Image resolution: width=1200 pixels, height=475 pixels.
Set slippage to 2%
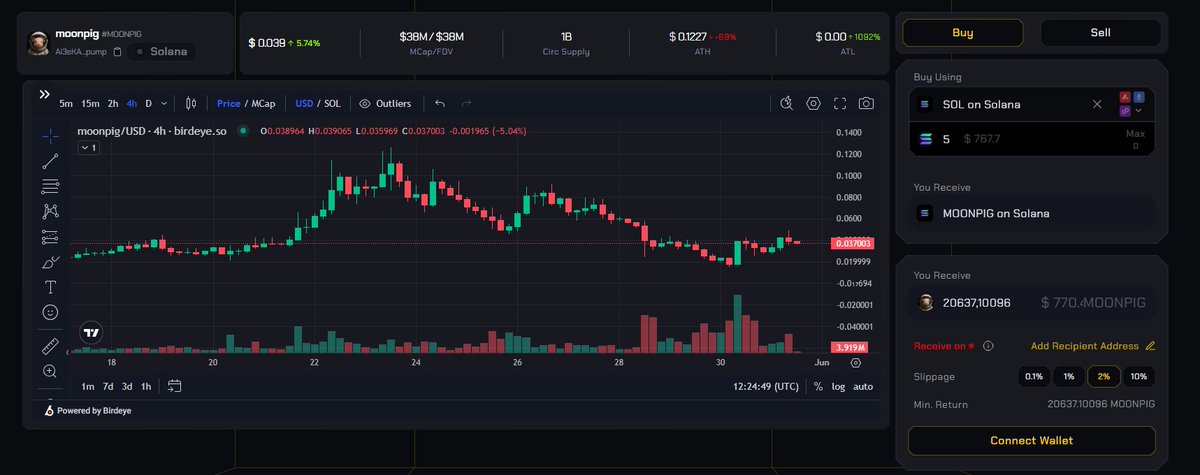1104,376
